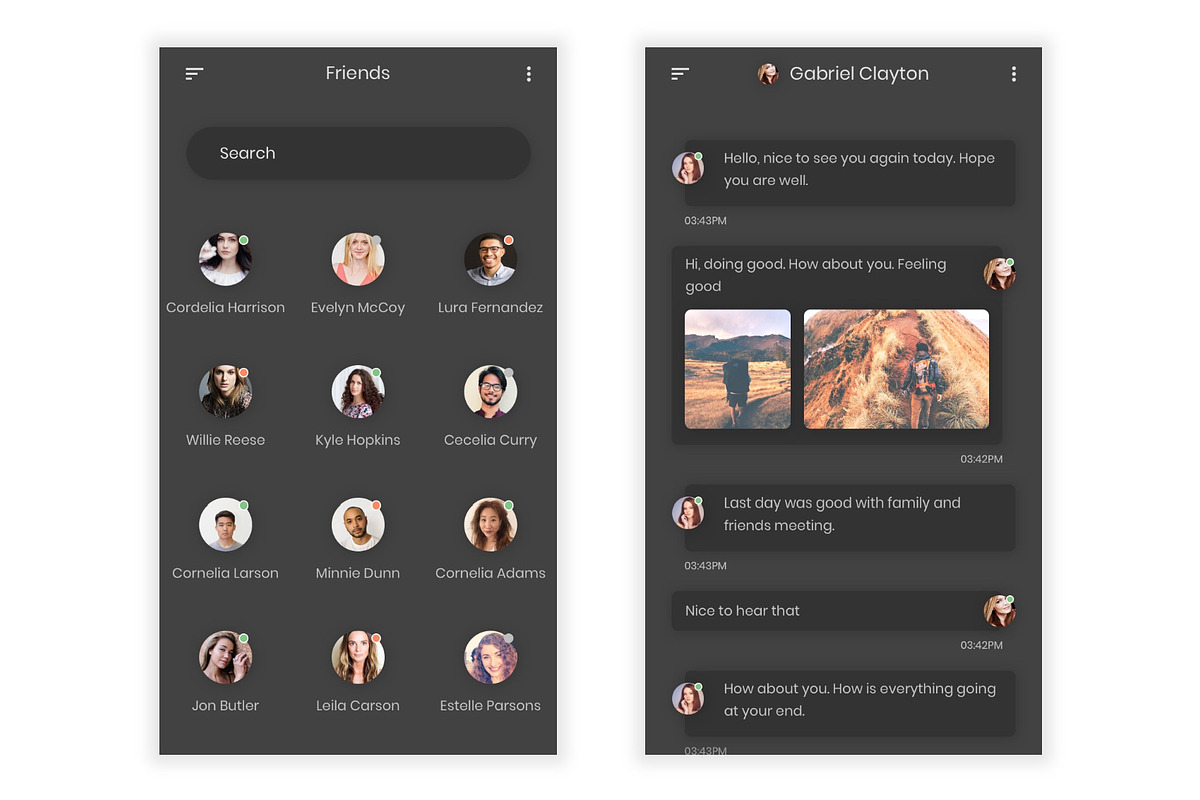Viewport: 1200px width, 800px height.
Task: Select Cordelia Harrison's profile picture
Action: tap(225, 257)
